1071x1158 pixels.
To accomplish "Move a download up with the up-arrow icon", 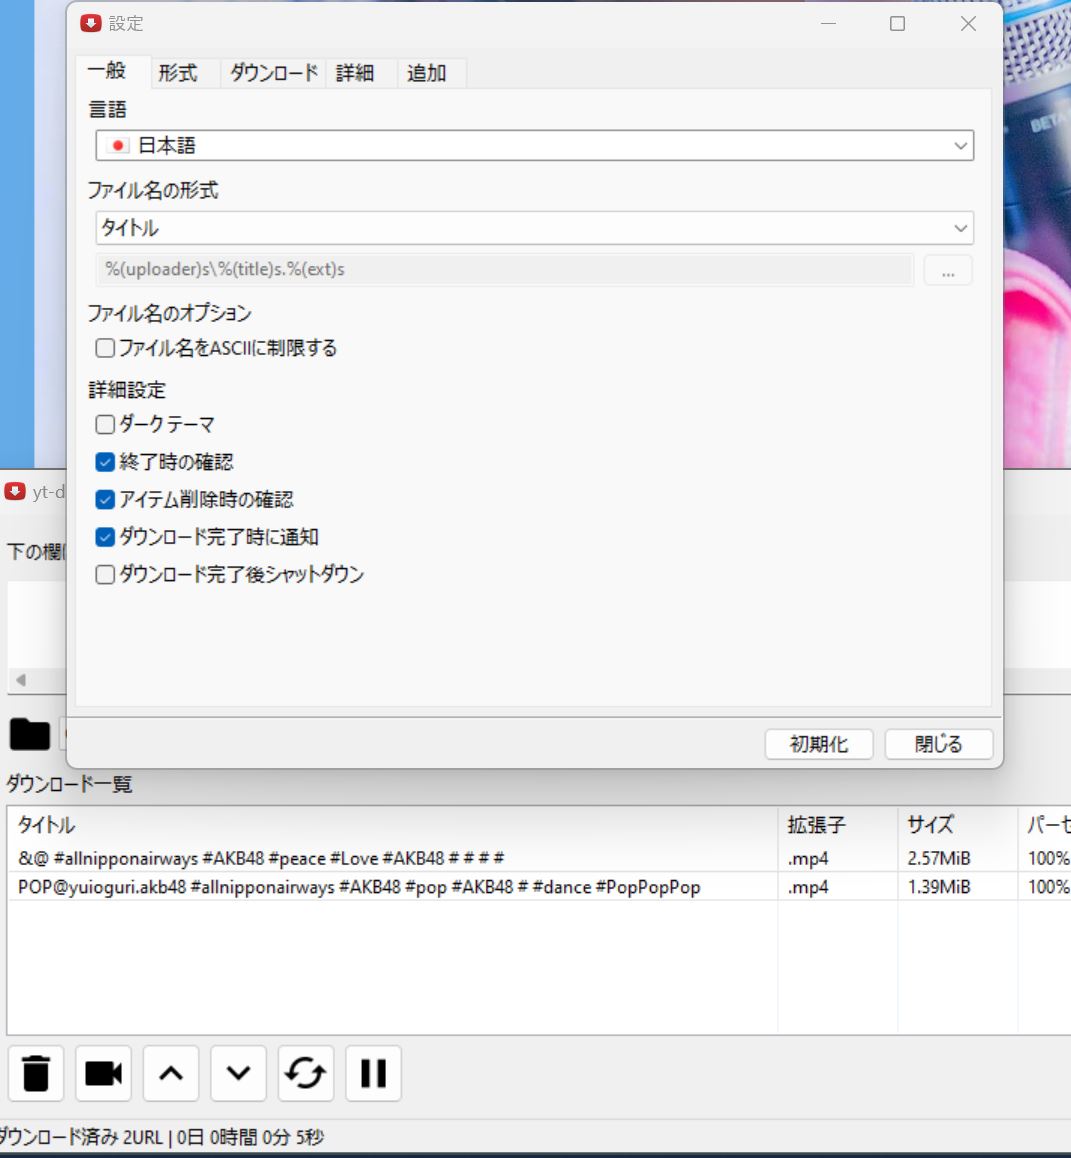I will tap(170, 1072).
